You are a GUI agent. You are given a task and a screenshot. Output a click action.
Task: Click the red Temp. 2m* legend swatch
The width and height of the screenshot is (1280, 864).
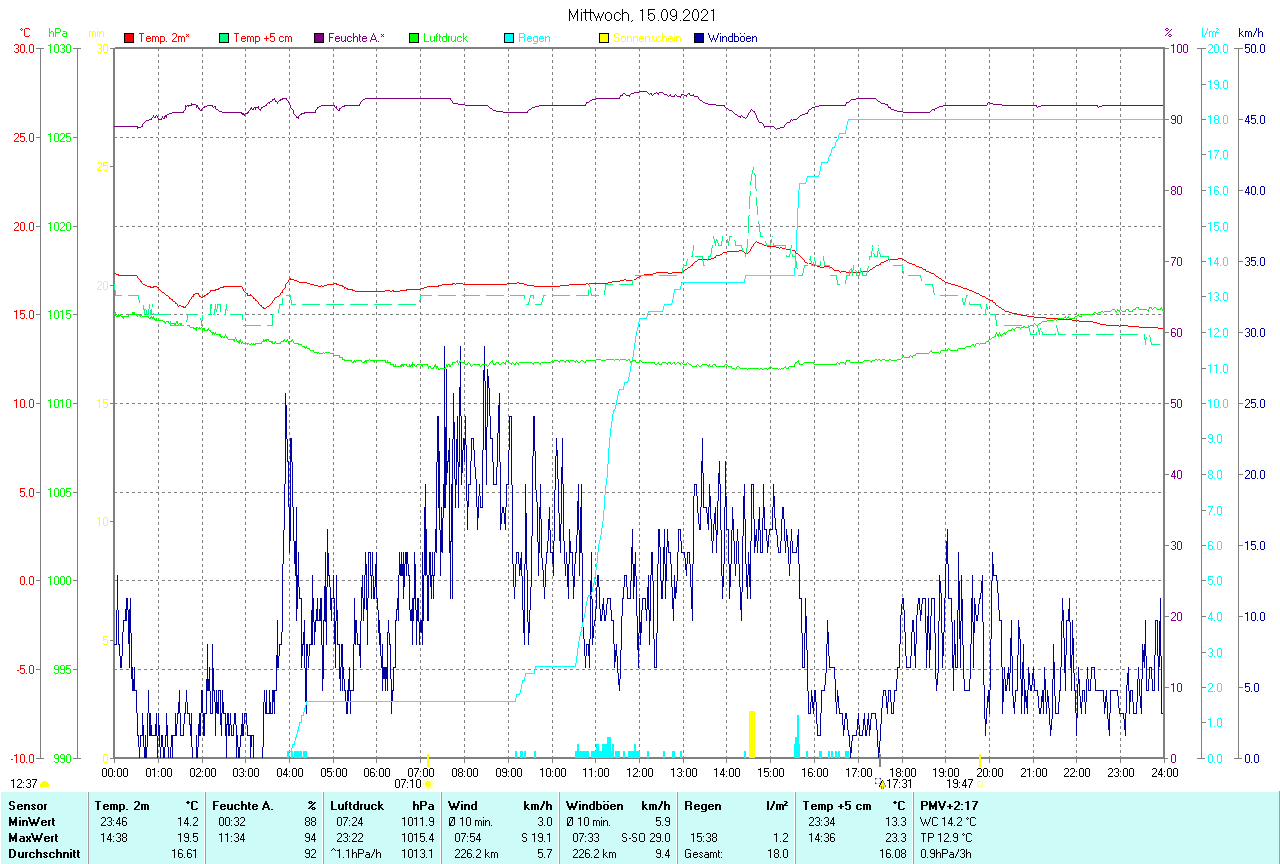(x=129, y=38)
